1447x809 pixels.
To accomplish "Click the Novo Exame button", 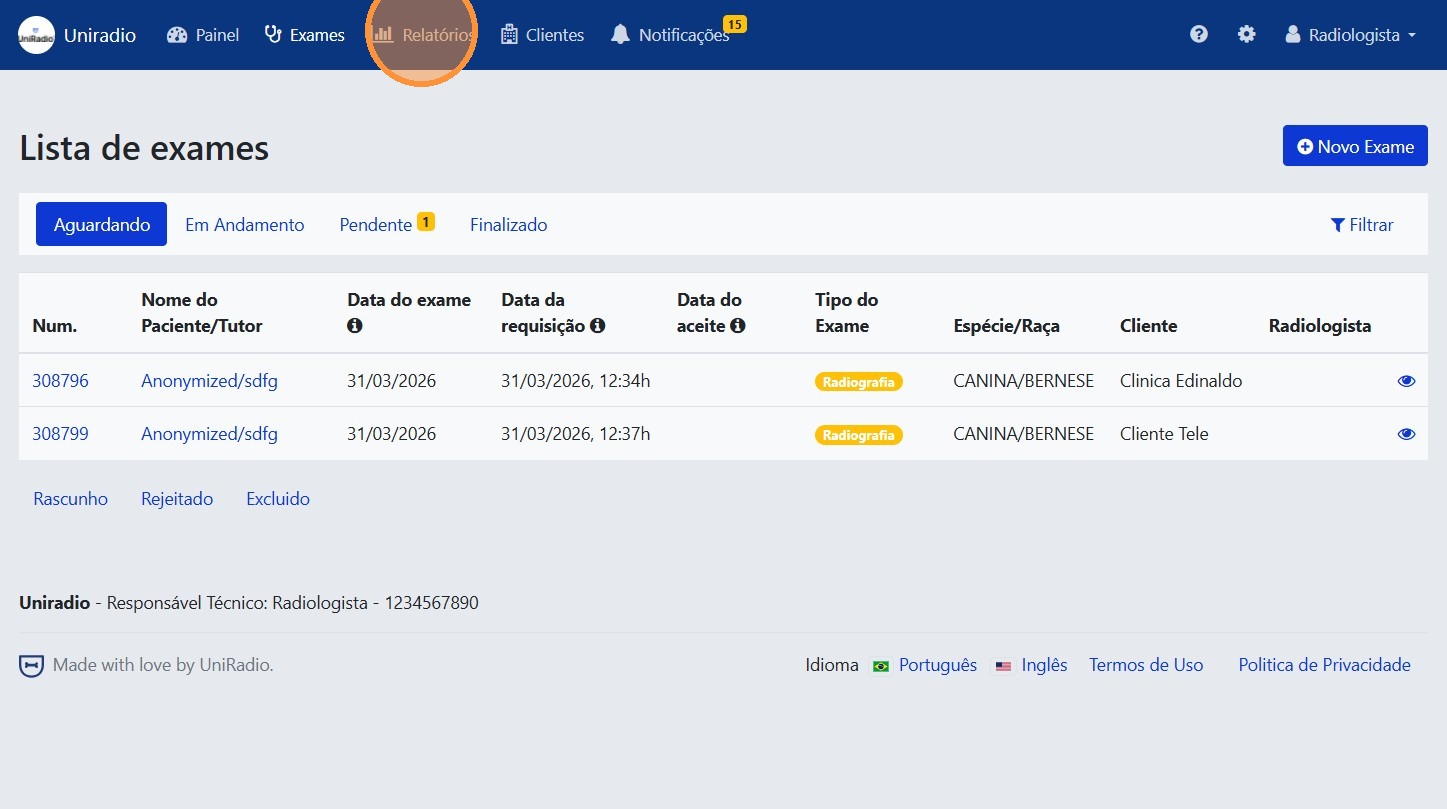I will pos(1355,147).
